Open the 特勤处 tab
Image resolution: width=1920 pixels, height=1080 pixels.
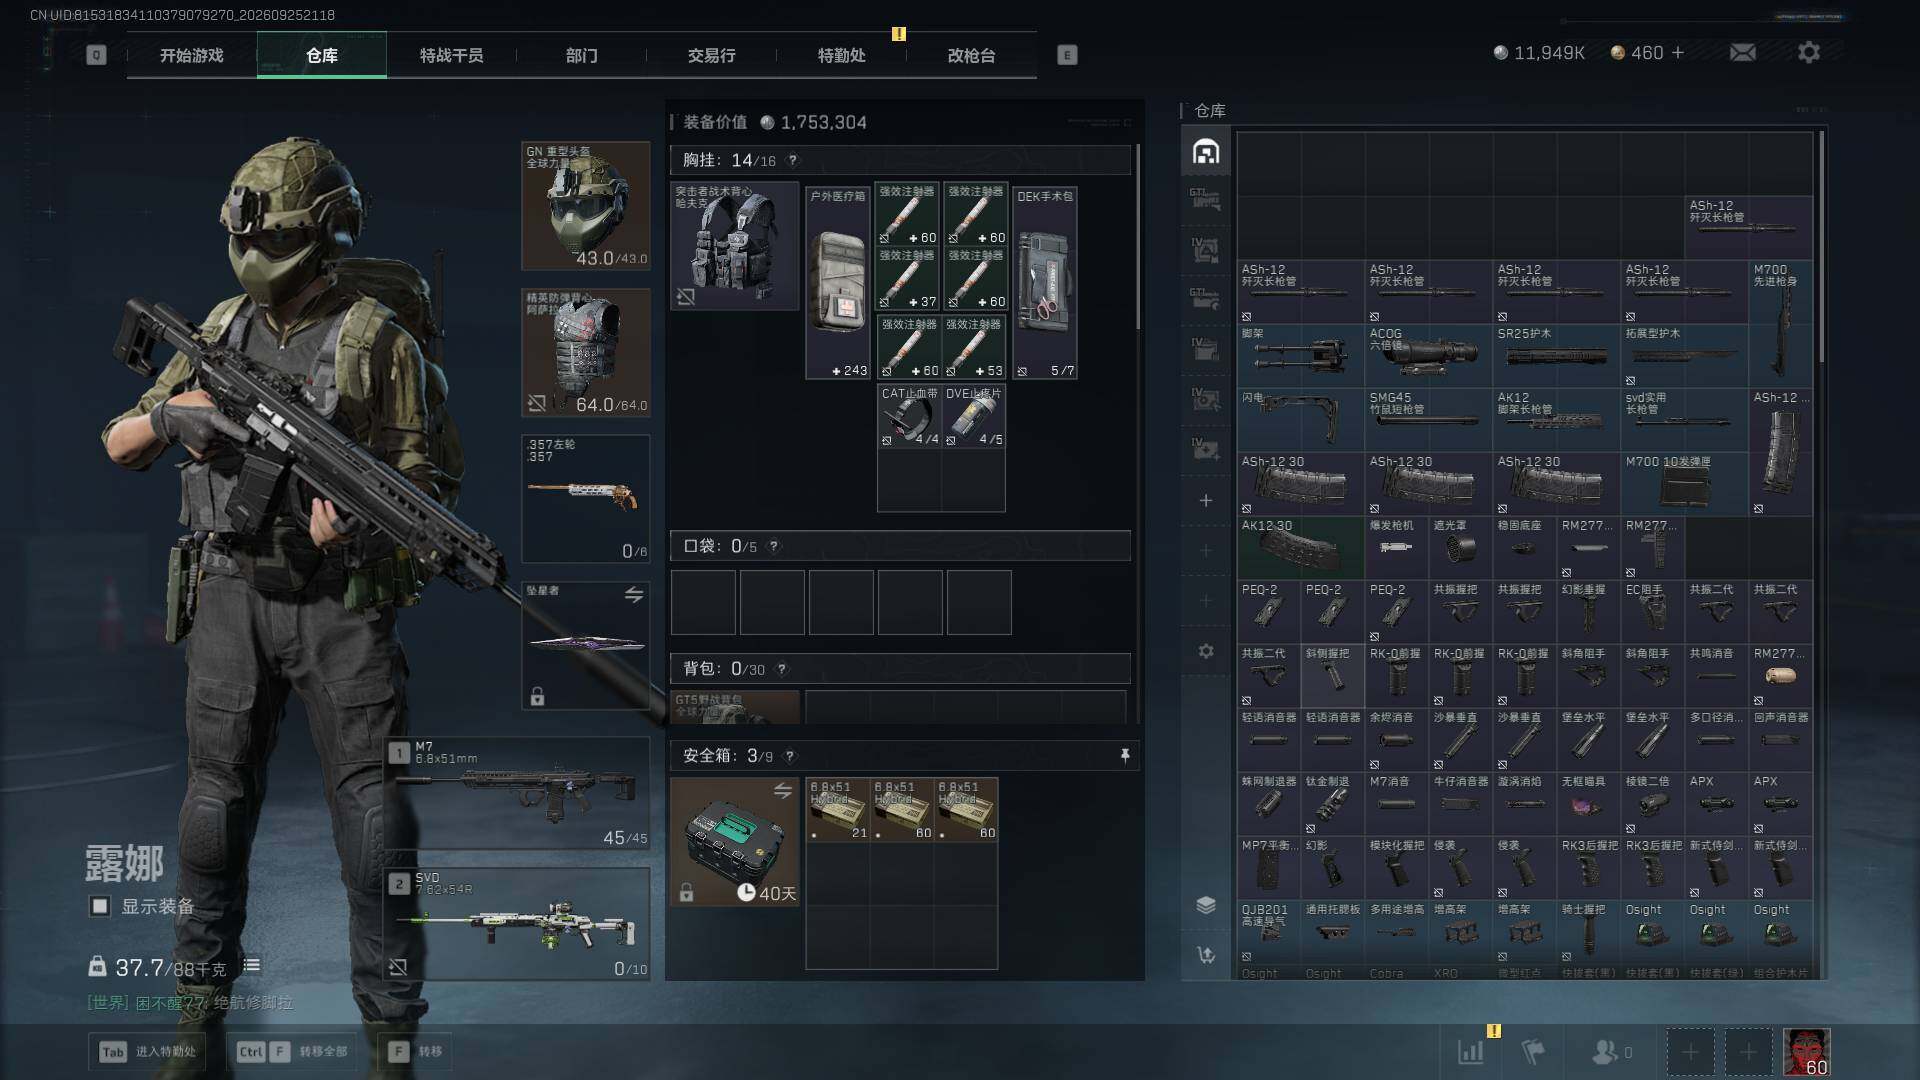pyautogui.click(x=842, y=55)
